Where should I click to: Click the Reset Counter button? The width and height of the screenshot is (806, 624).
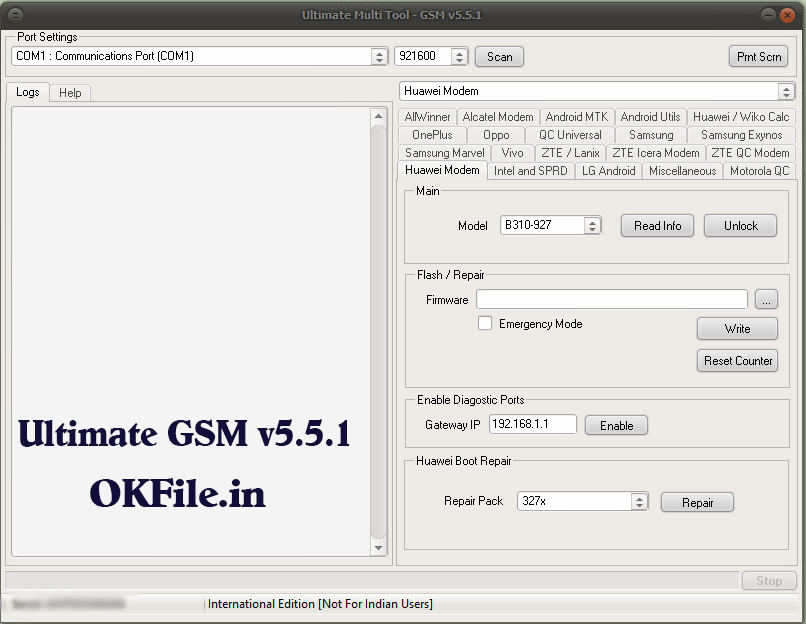[737, 361]
